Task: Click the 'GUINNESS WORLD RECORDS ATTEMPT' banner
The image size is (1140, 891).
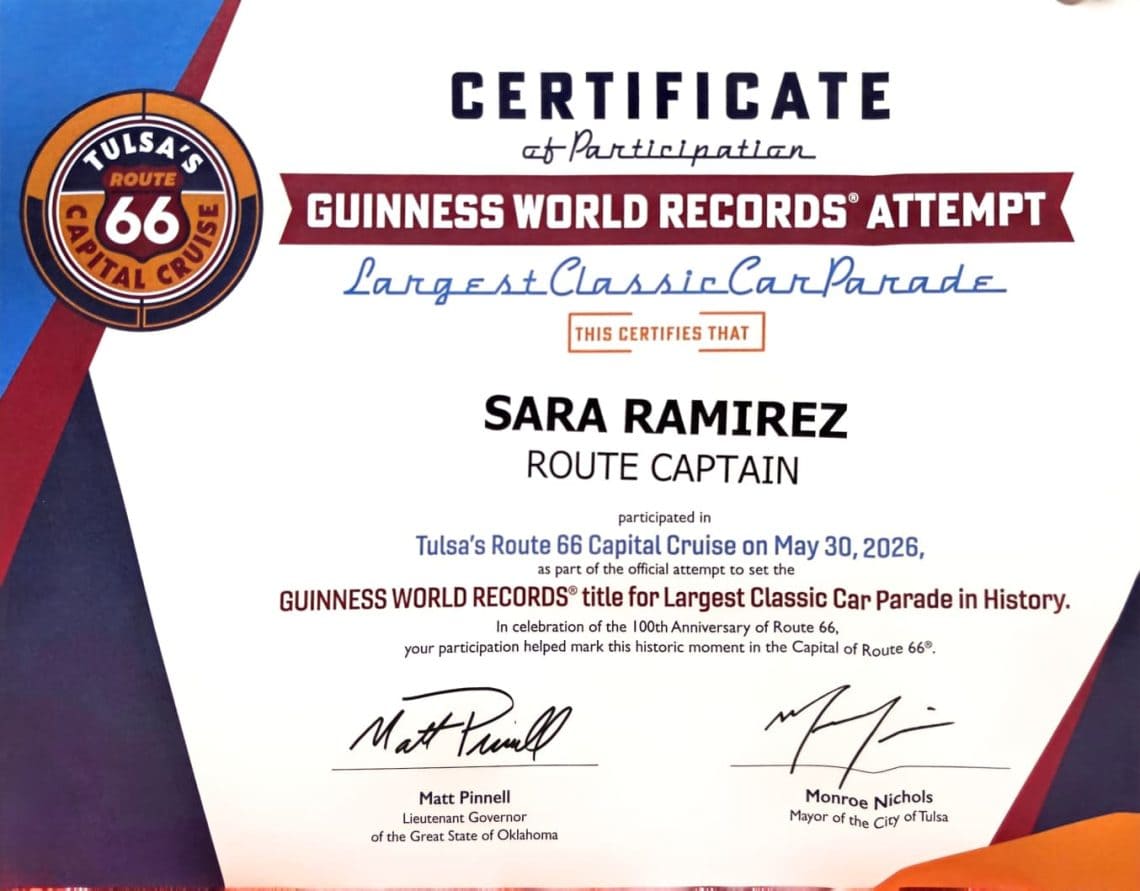Action: (x=675, y=209)
